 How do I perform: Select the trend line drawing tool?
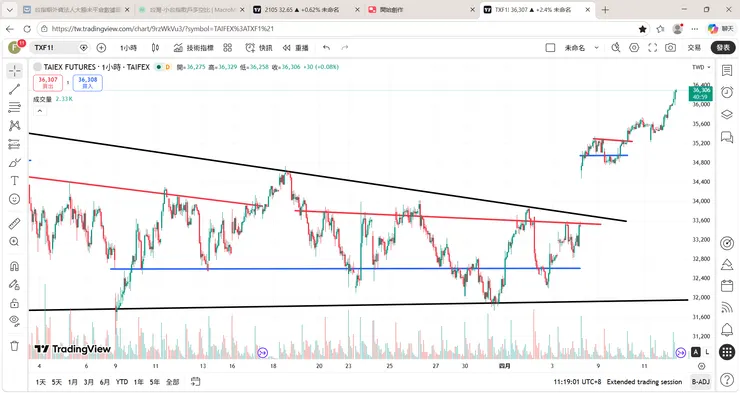point(15,89)
